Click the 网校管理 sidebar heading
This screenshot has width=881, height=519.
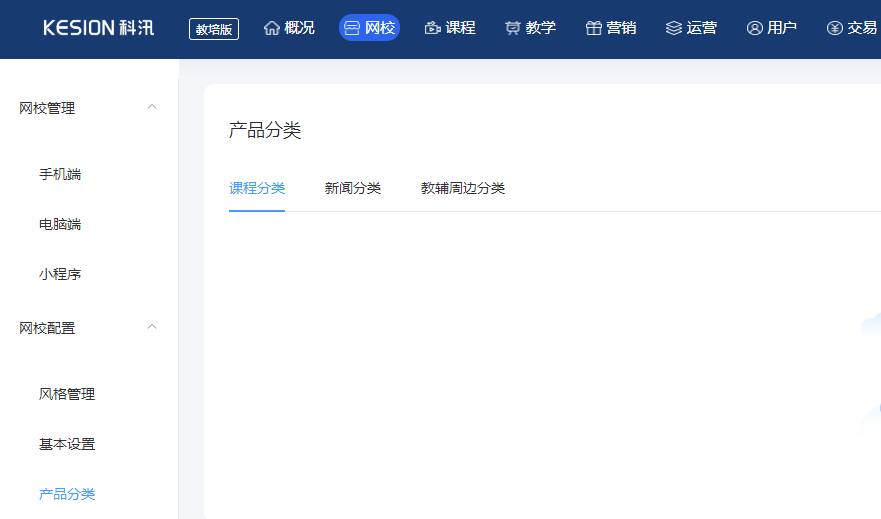click(47, 108)
